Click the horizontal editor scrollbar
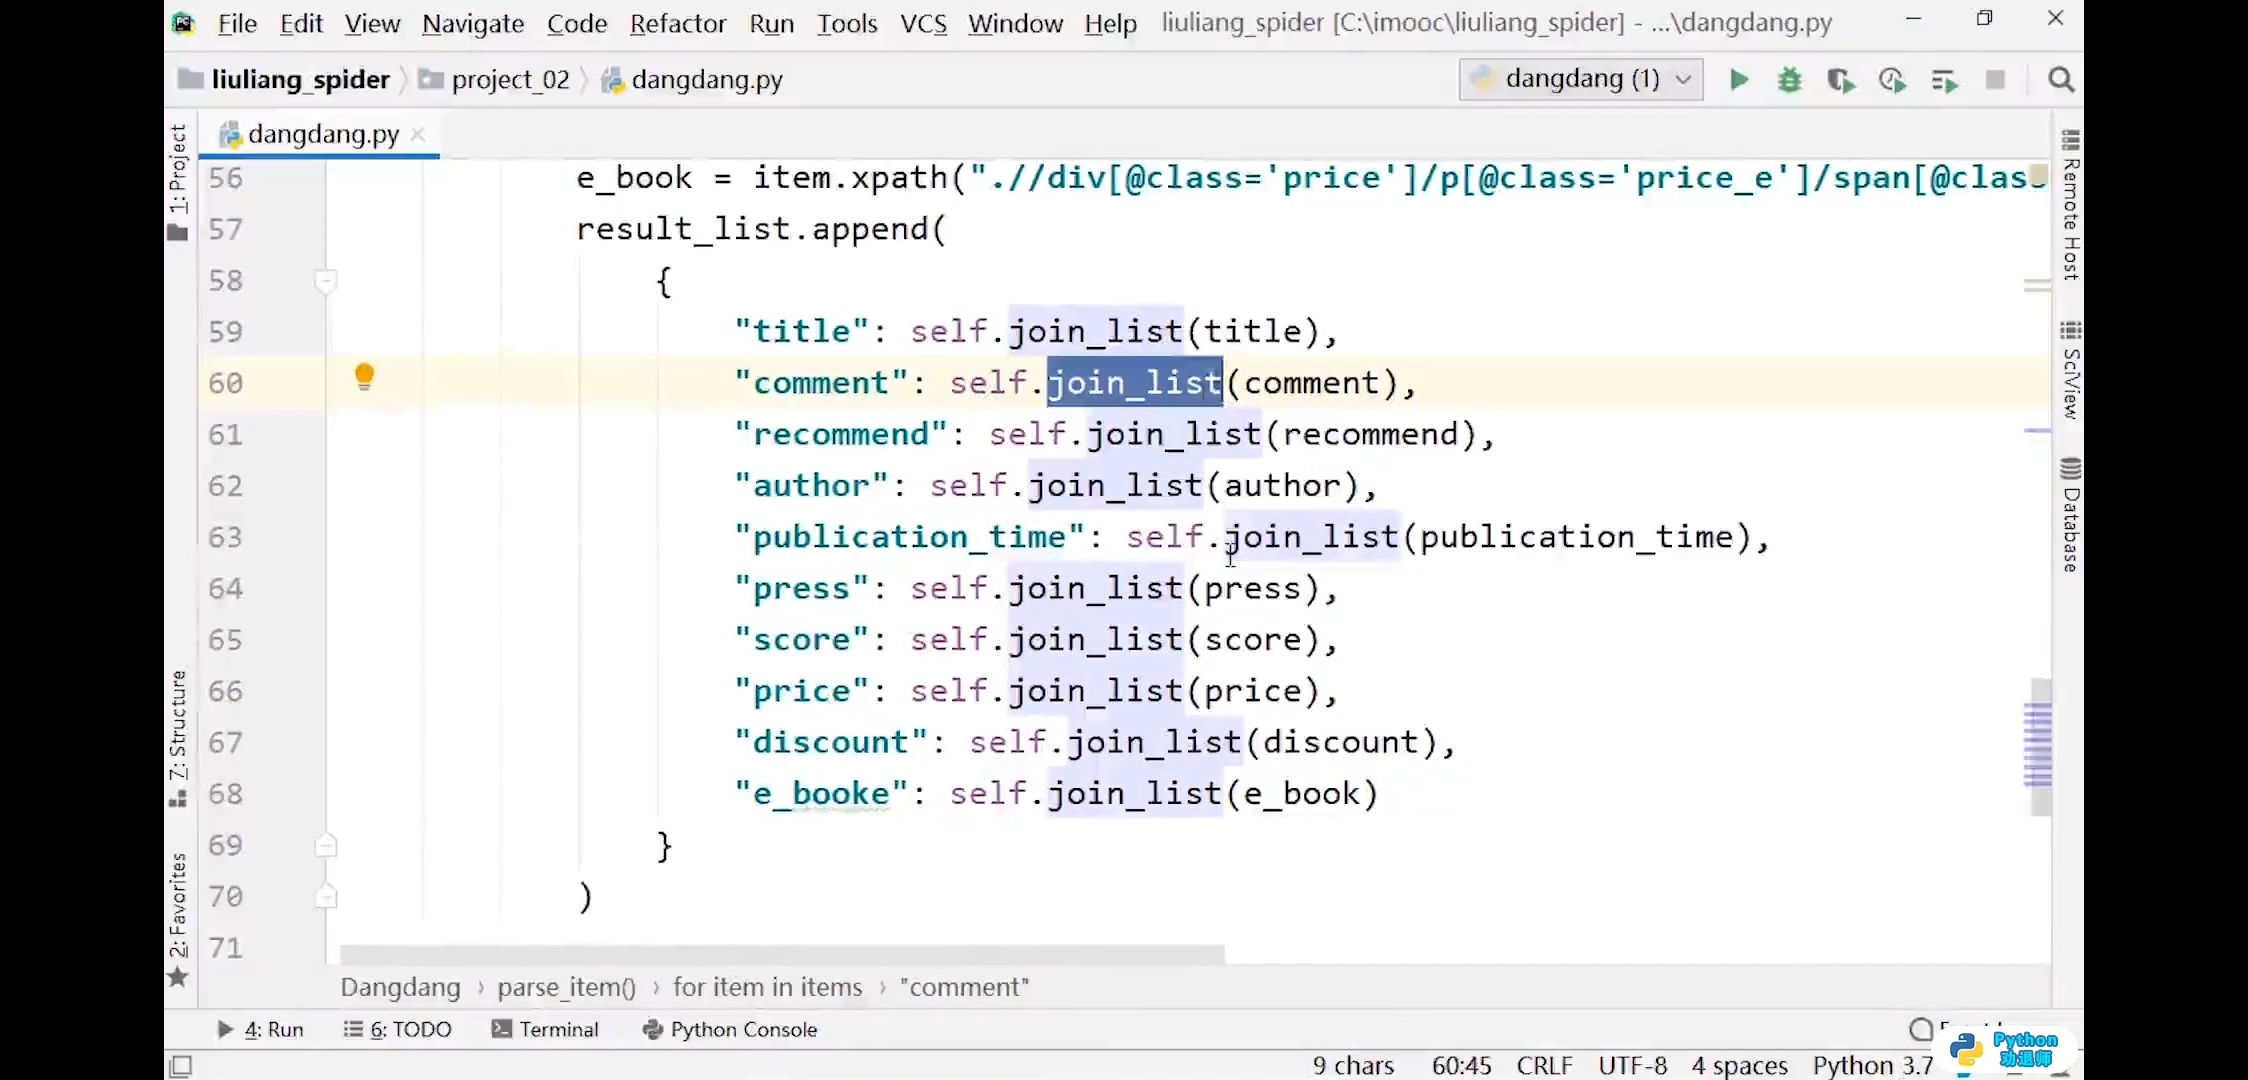2248x1080 pixels. [x=780, y=954]
